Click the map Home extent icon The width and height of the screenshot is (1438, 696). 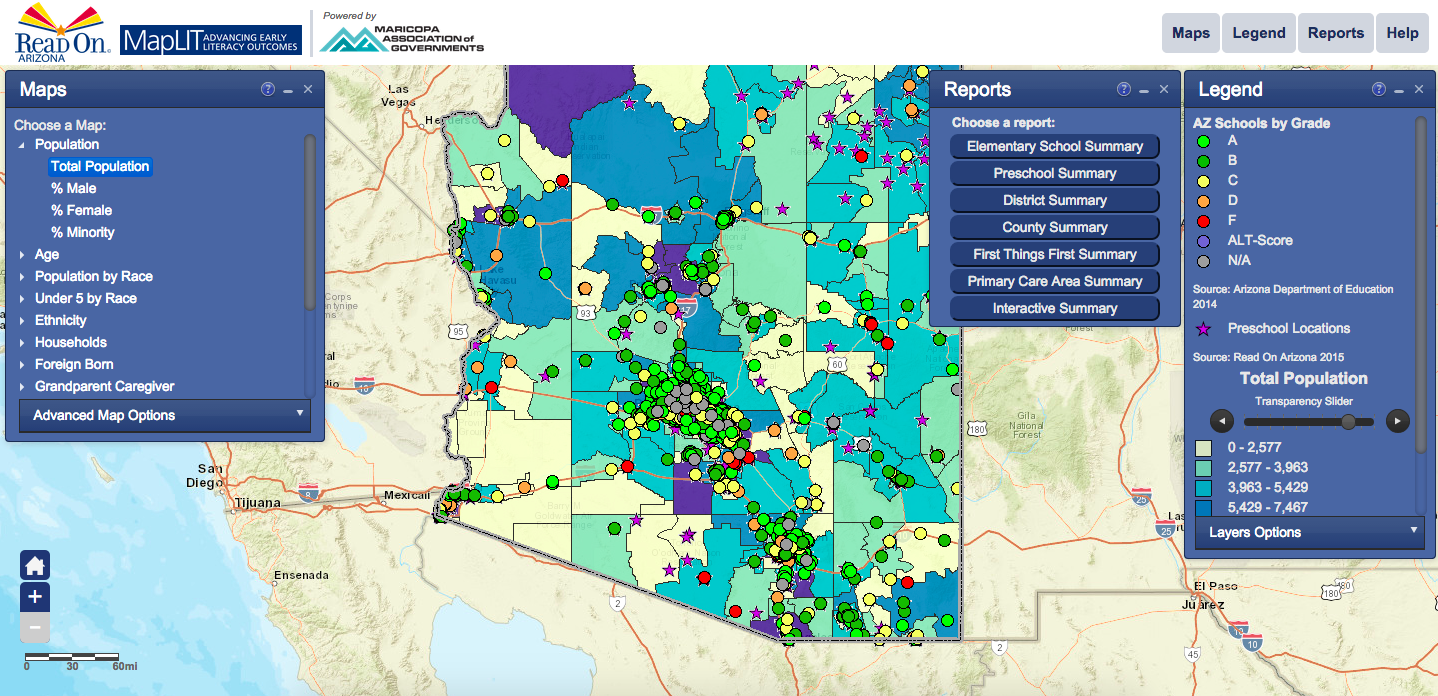(x=35, y=566)
